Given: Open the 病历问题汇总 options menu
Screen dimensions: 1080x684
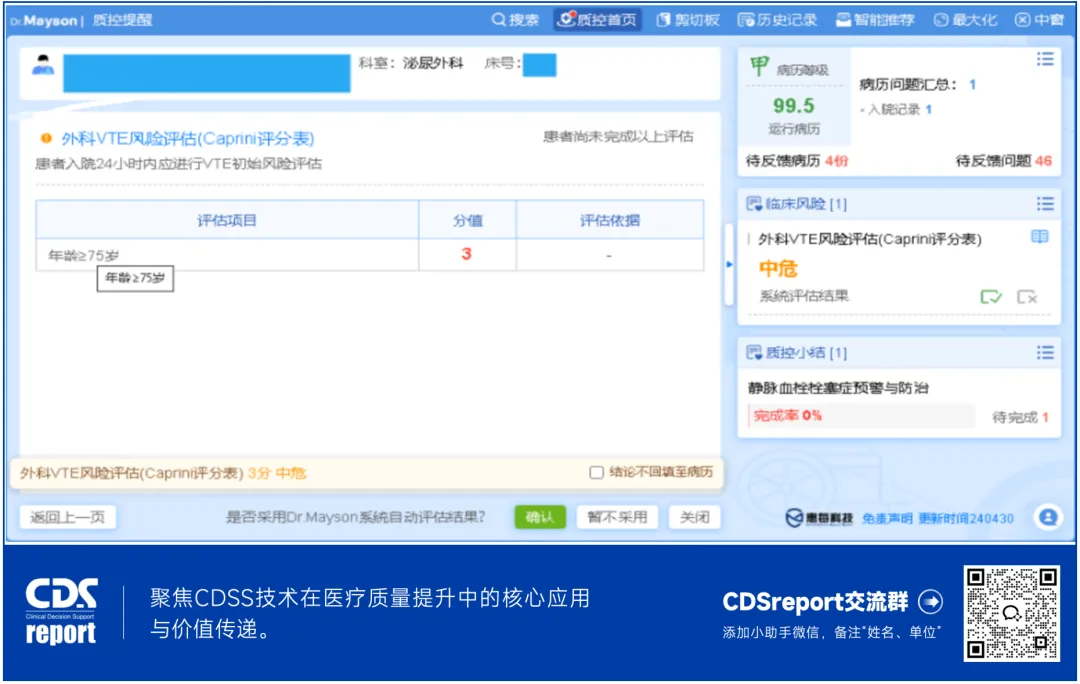Looking at the screenshot, I should point(1046,58).
